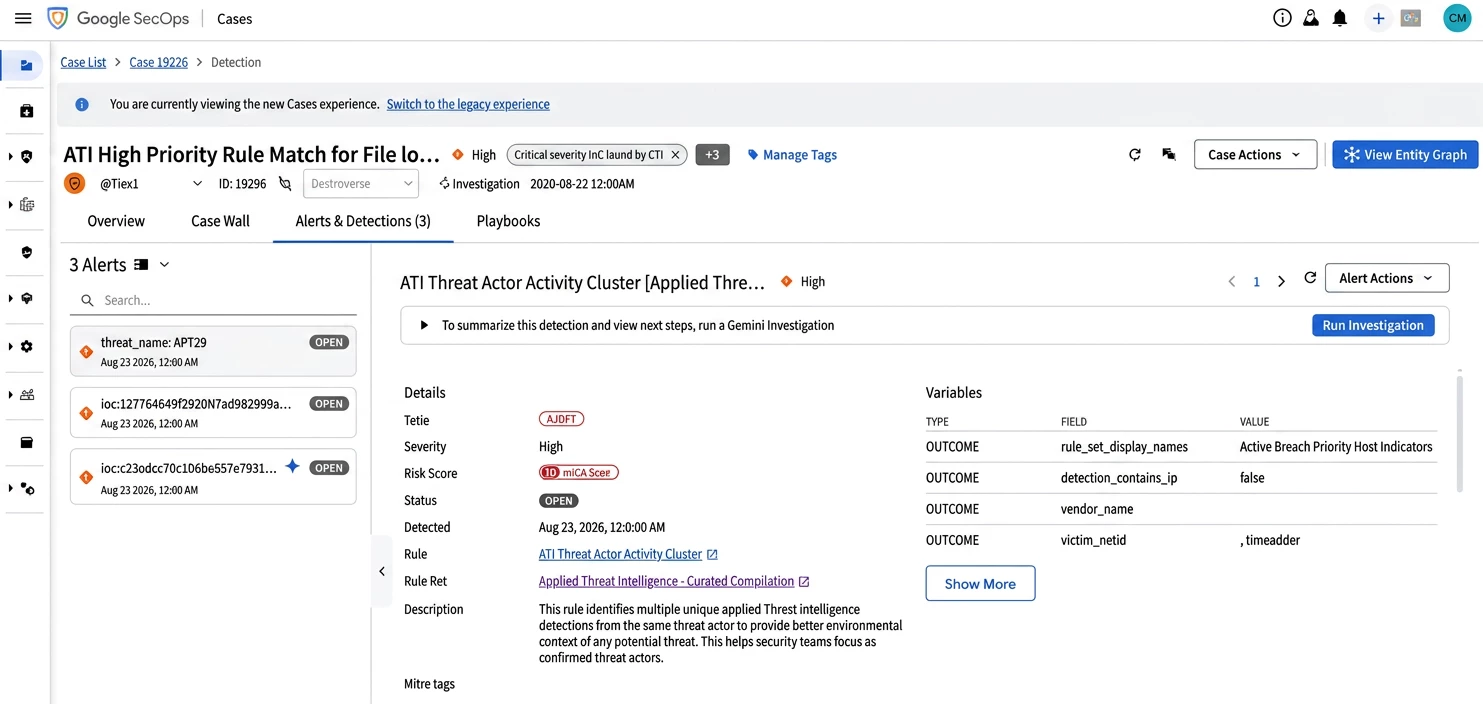
Task: Click the View Entity Graph button
Action: tap(1405, 155)
